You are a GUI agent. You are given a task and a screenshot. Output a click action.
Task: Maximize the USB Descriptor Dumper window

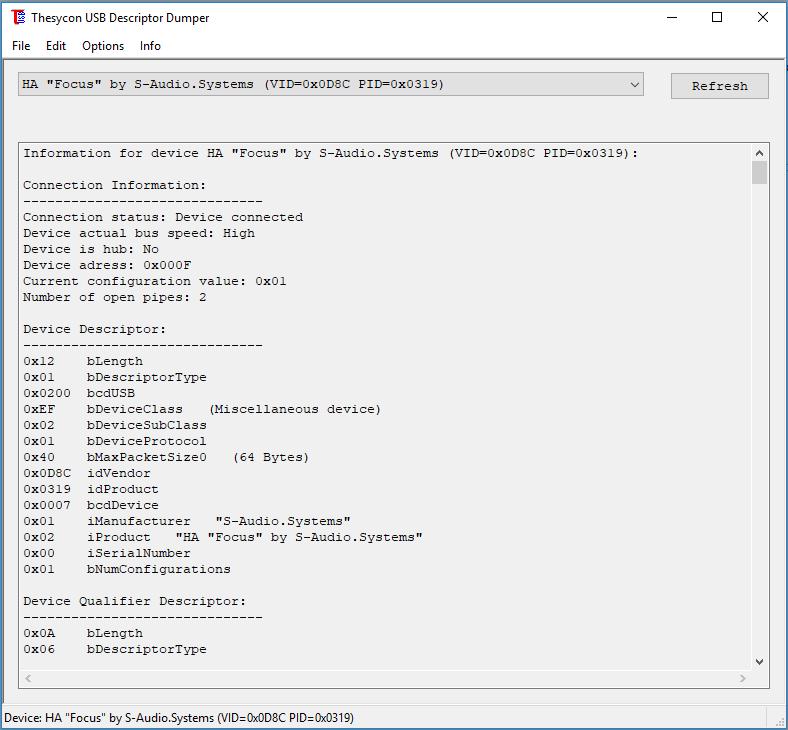(x=717, y=17)
